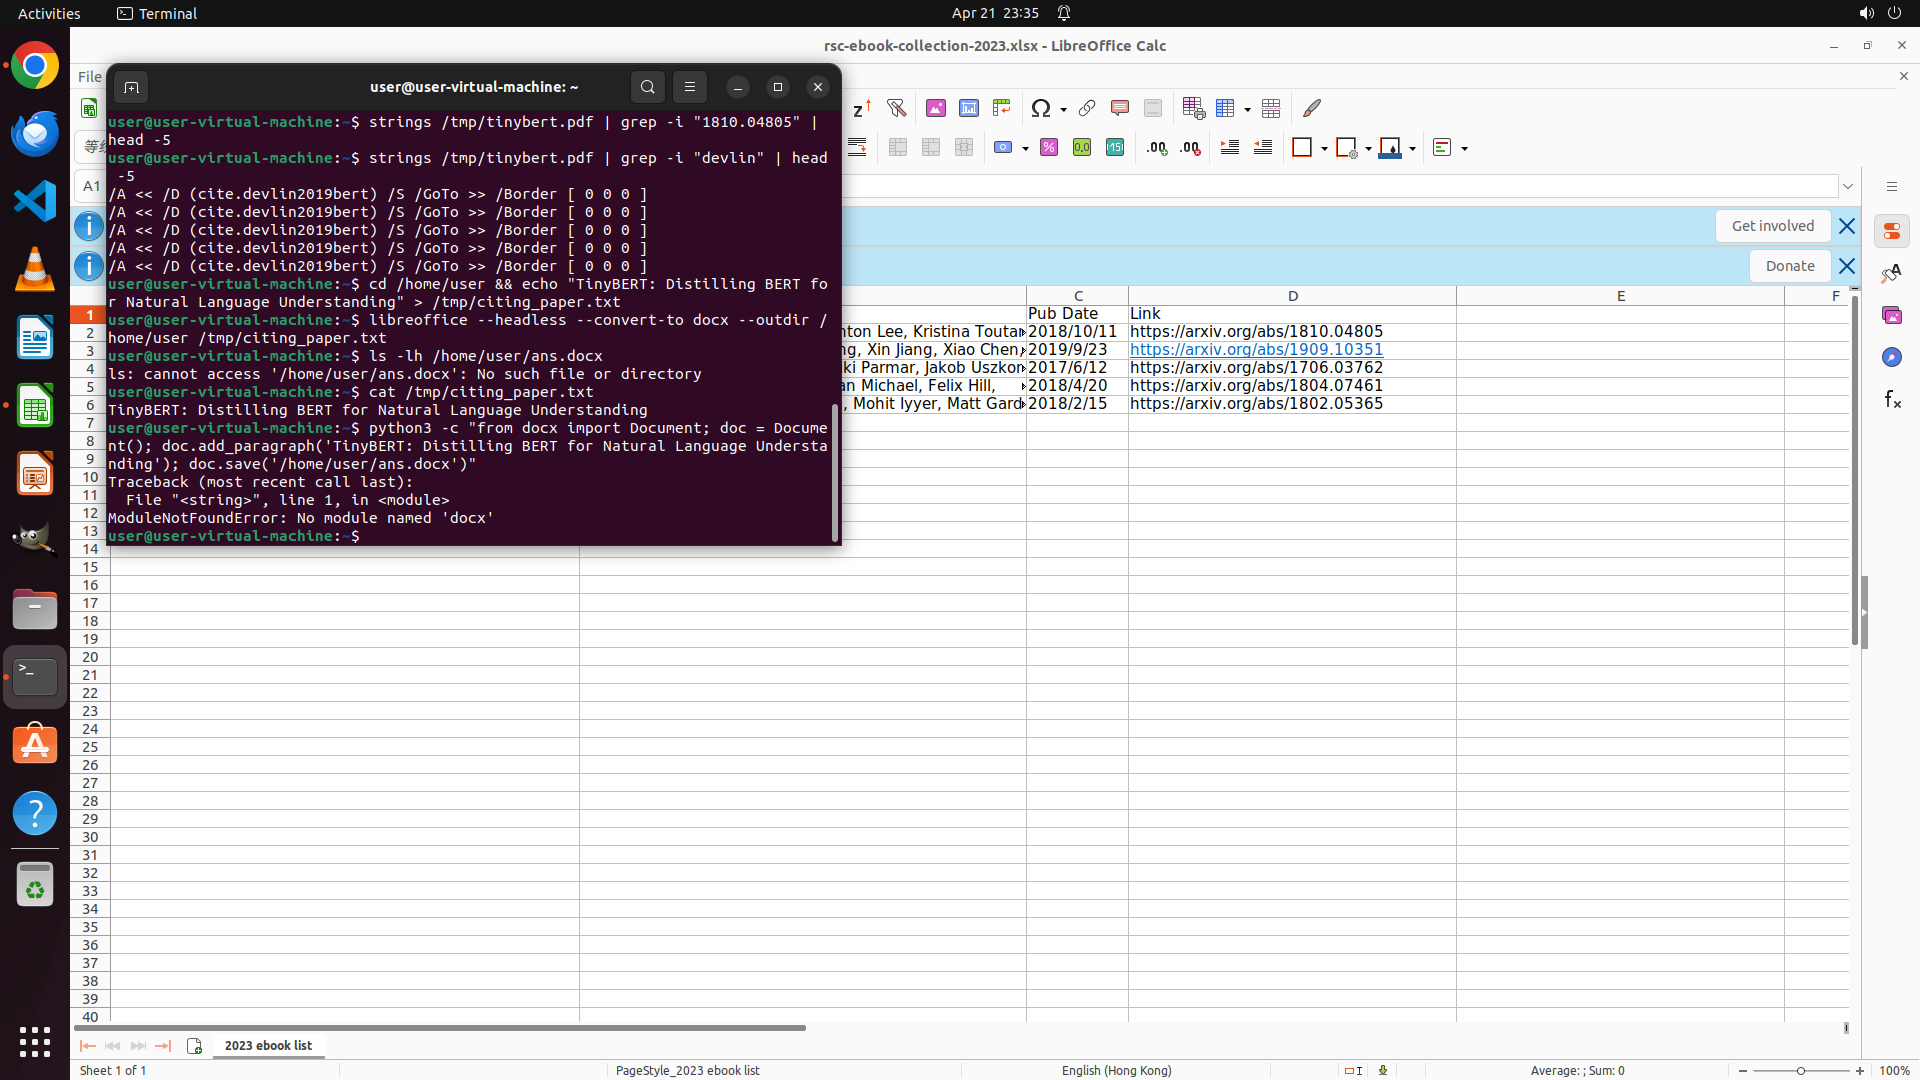
Task: Insert hyperlink chain icon
Action: click(x=1087, y=108)
